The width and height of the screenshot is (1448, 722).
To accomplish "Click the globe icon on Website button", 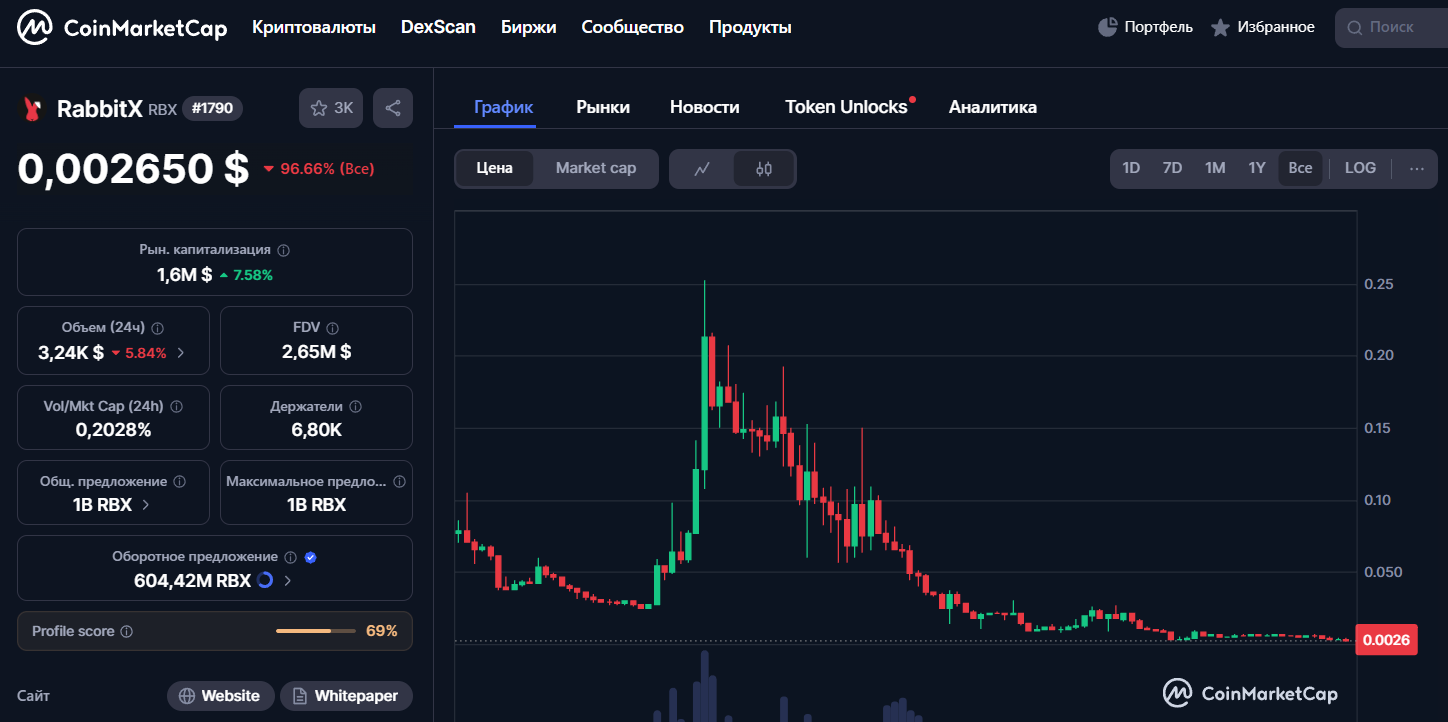I will point(187,696).
